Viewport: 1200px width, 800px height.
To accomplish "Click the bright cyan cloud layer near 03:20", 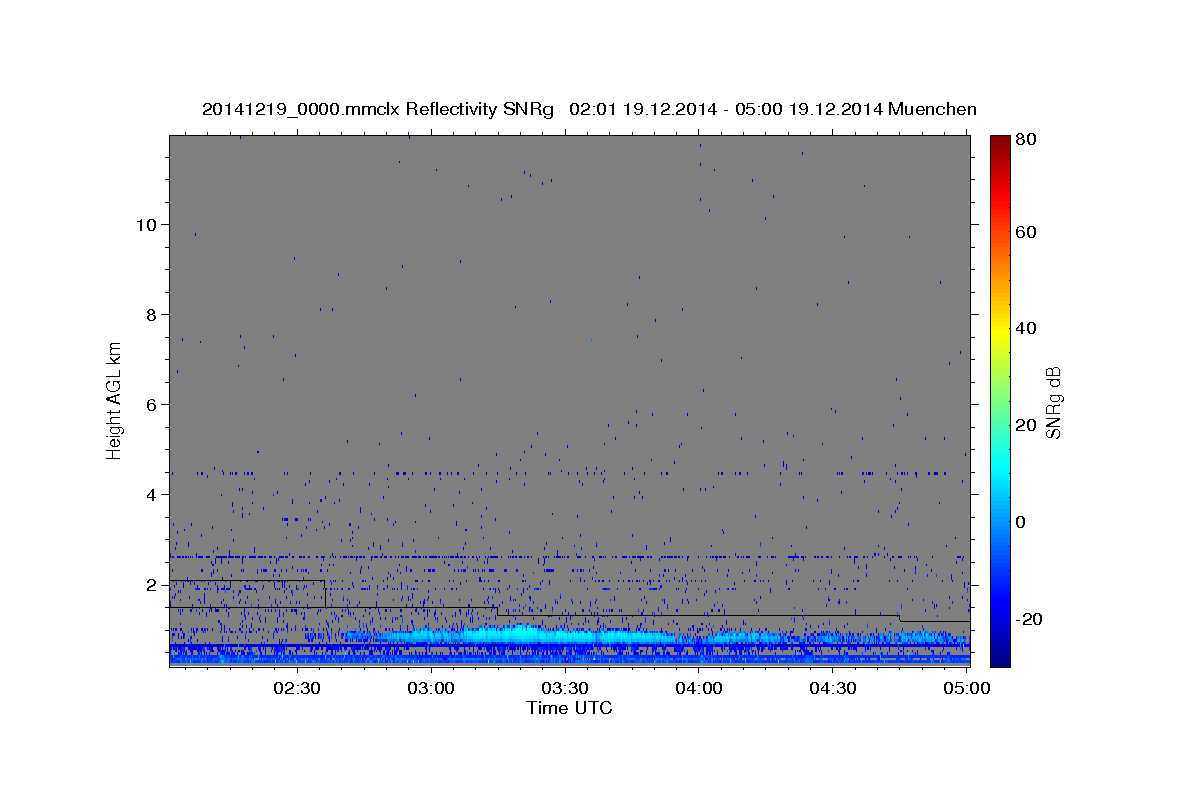I will 520,634.
